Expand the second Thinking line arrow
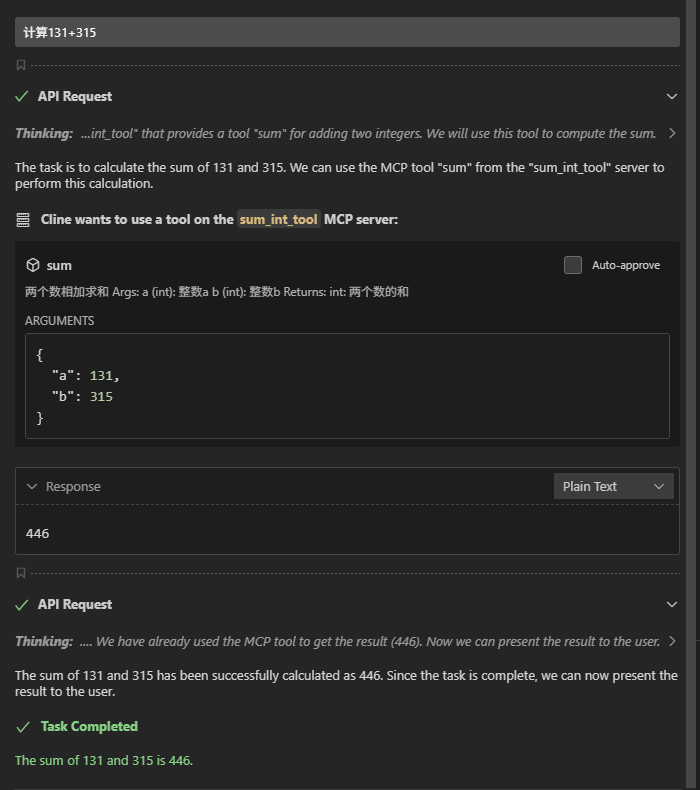Screen dimensions: 700x790 (x=672, y=641)
